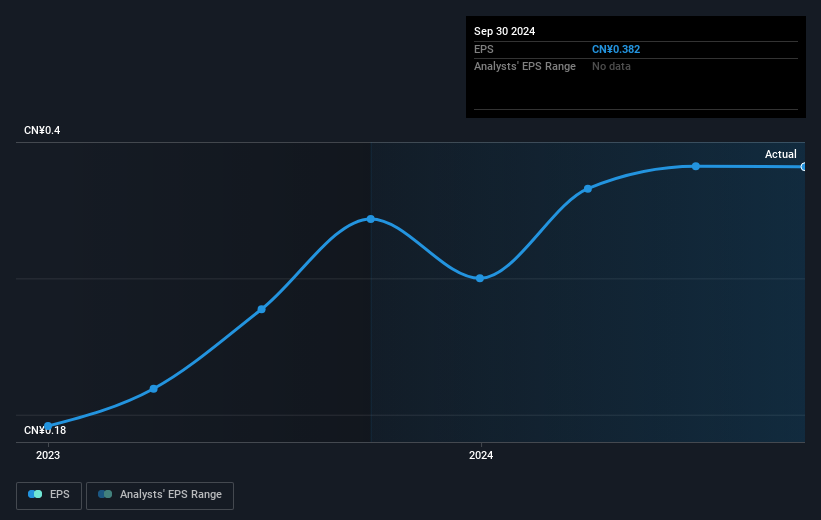Screen dimensions: 821x520
Task: Click the 'EPS' tooltip row label
Action: tap(484, 49)
